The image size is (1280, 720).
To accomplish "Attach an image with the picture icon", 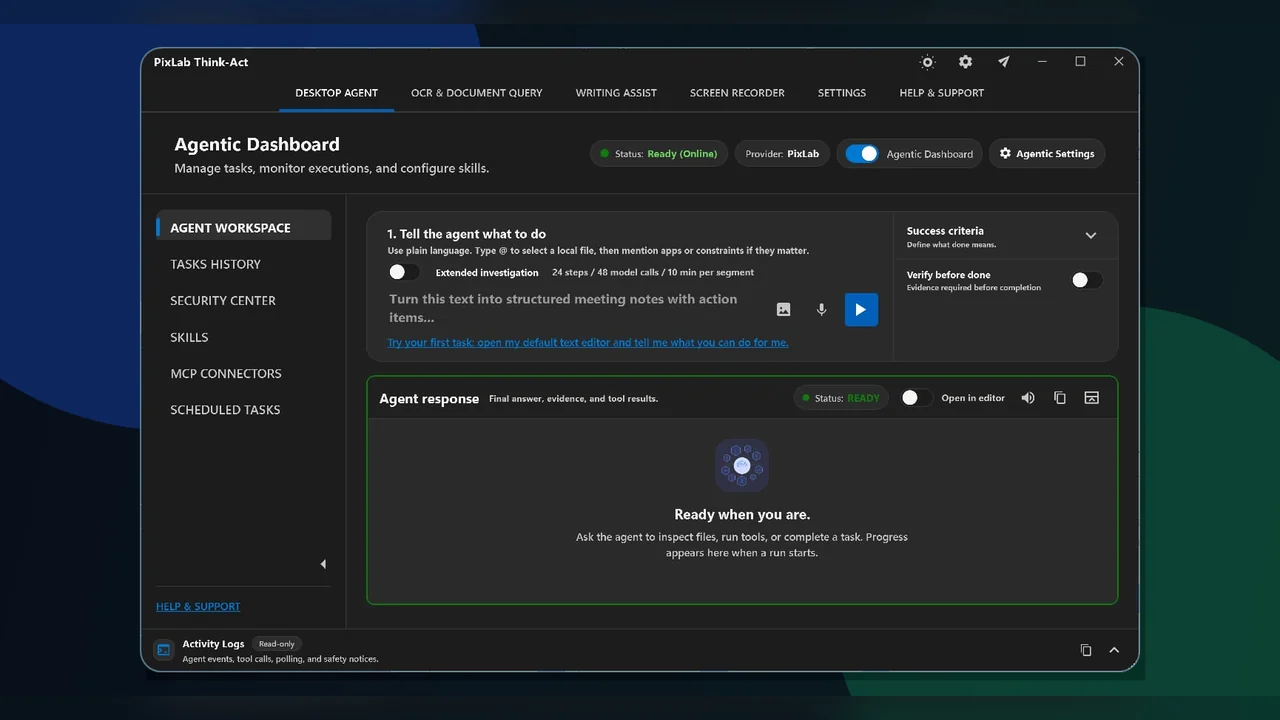I will click(783, 310).
